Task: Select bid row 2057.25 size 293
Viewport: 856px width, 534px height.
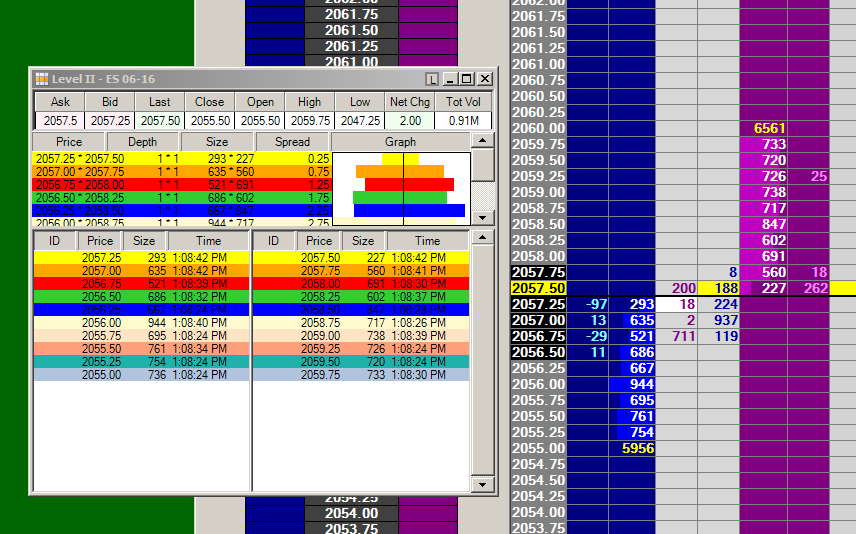Action: click(141, 258)
